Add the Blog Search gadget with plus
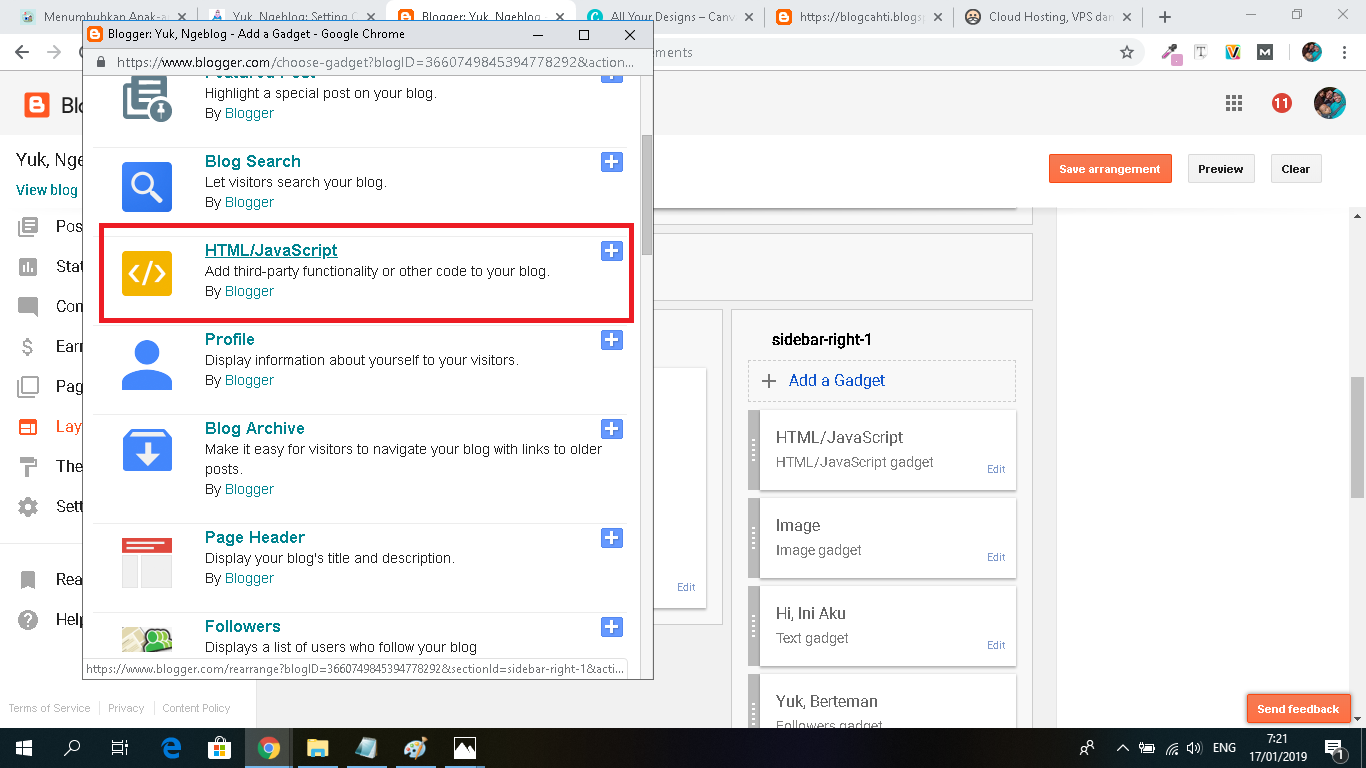The image size is (1366, 768). [612, 162]
